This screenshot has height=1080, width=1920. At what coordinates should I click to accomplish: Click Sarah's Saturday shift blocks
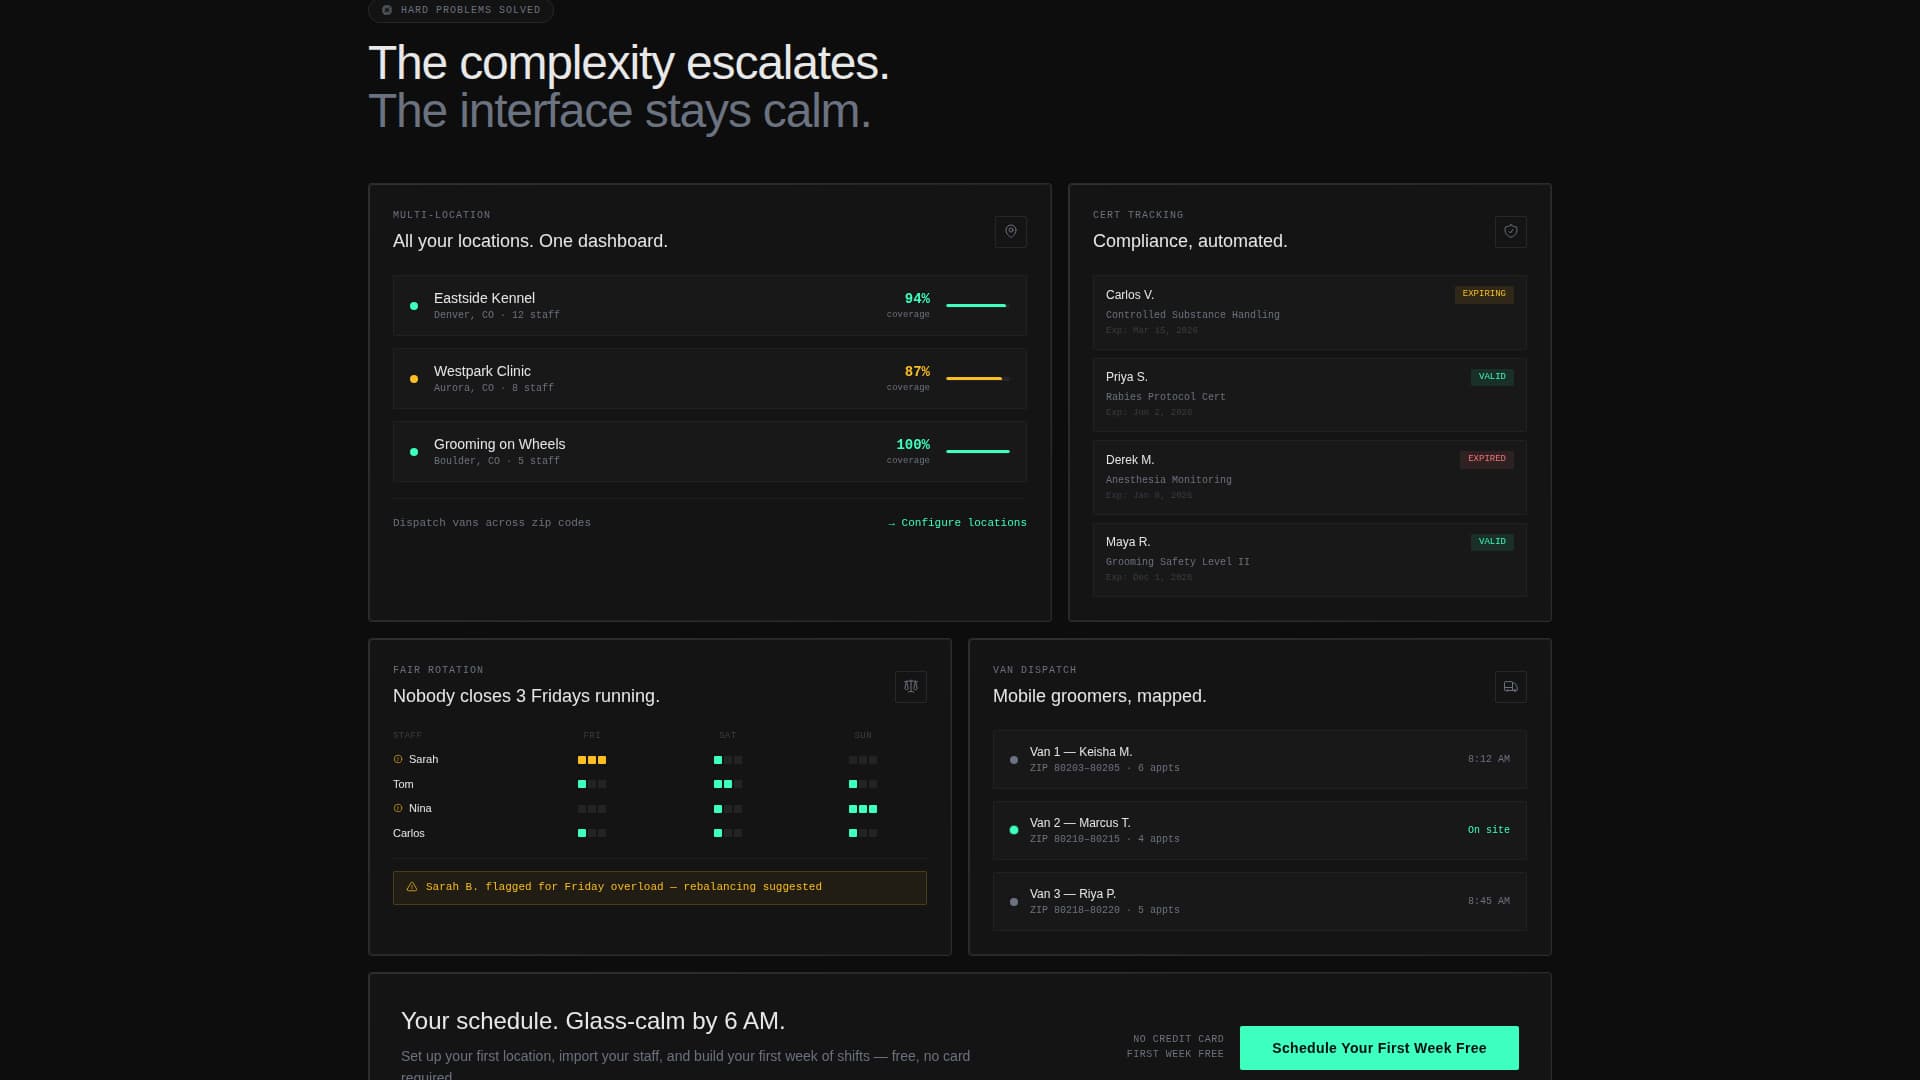pos(728,760)
